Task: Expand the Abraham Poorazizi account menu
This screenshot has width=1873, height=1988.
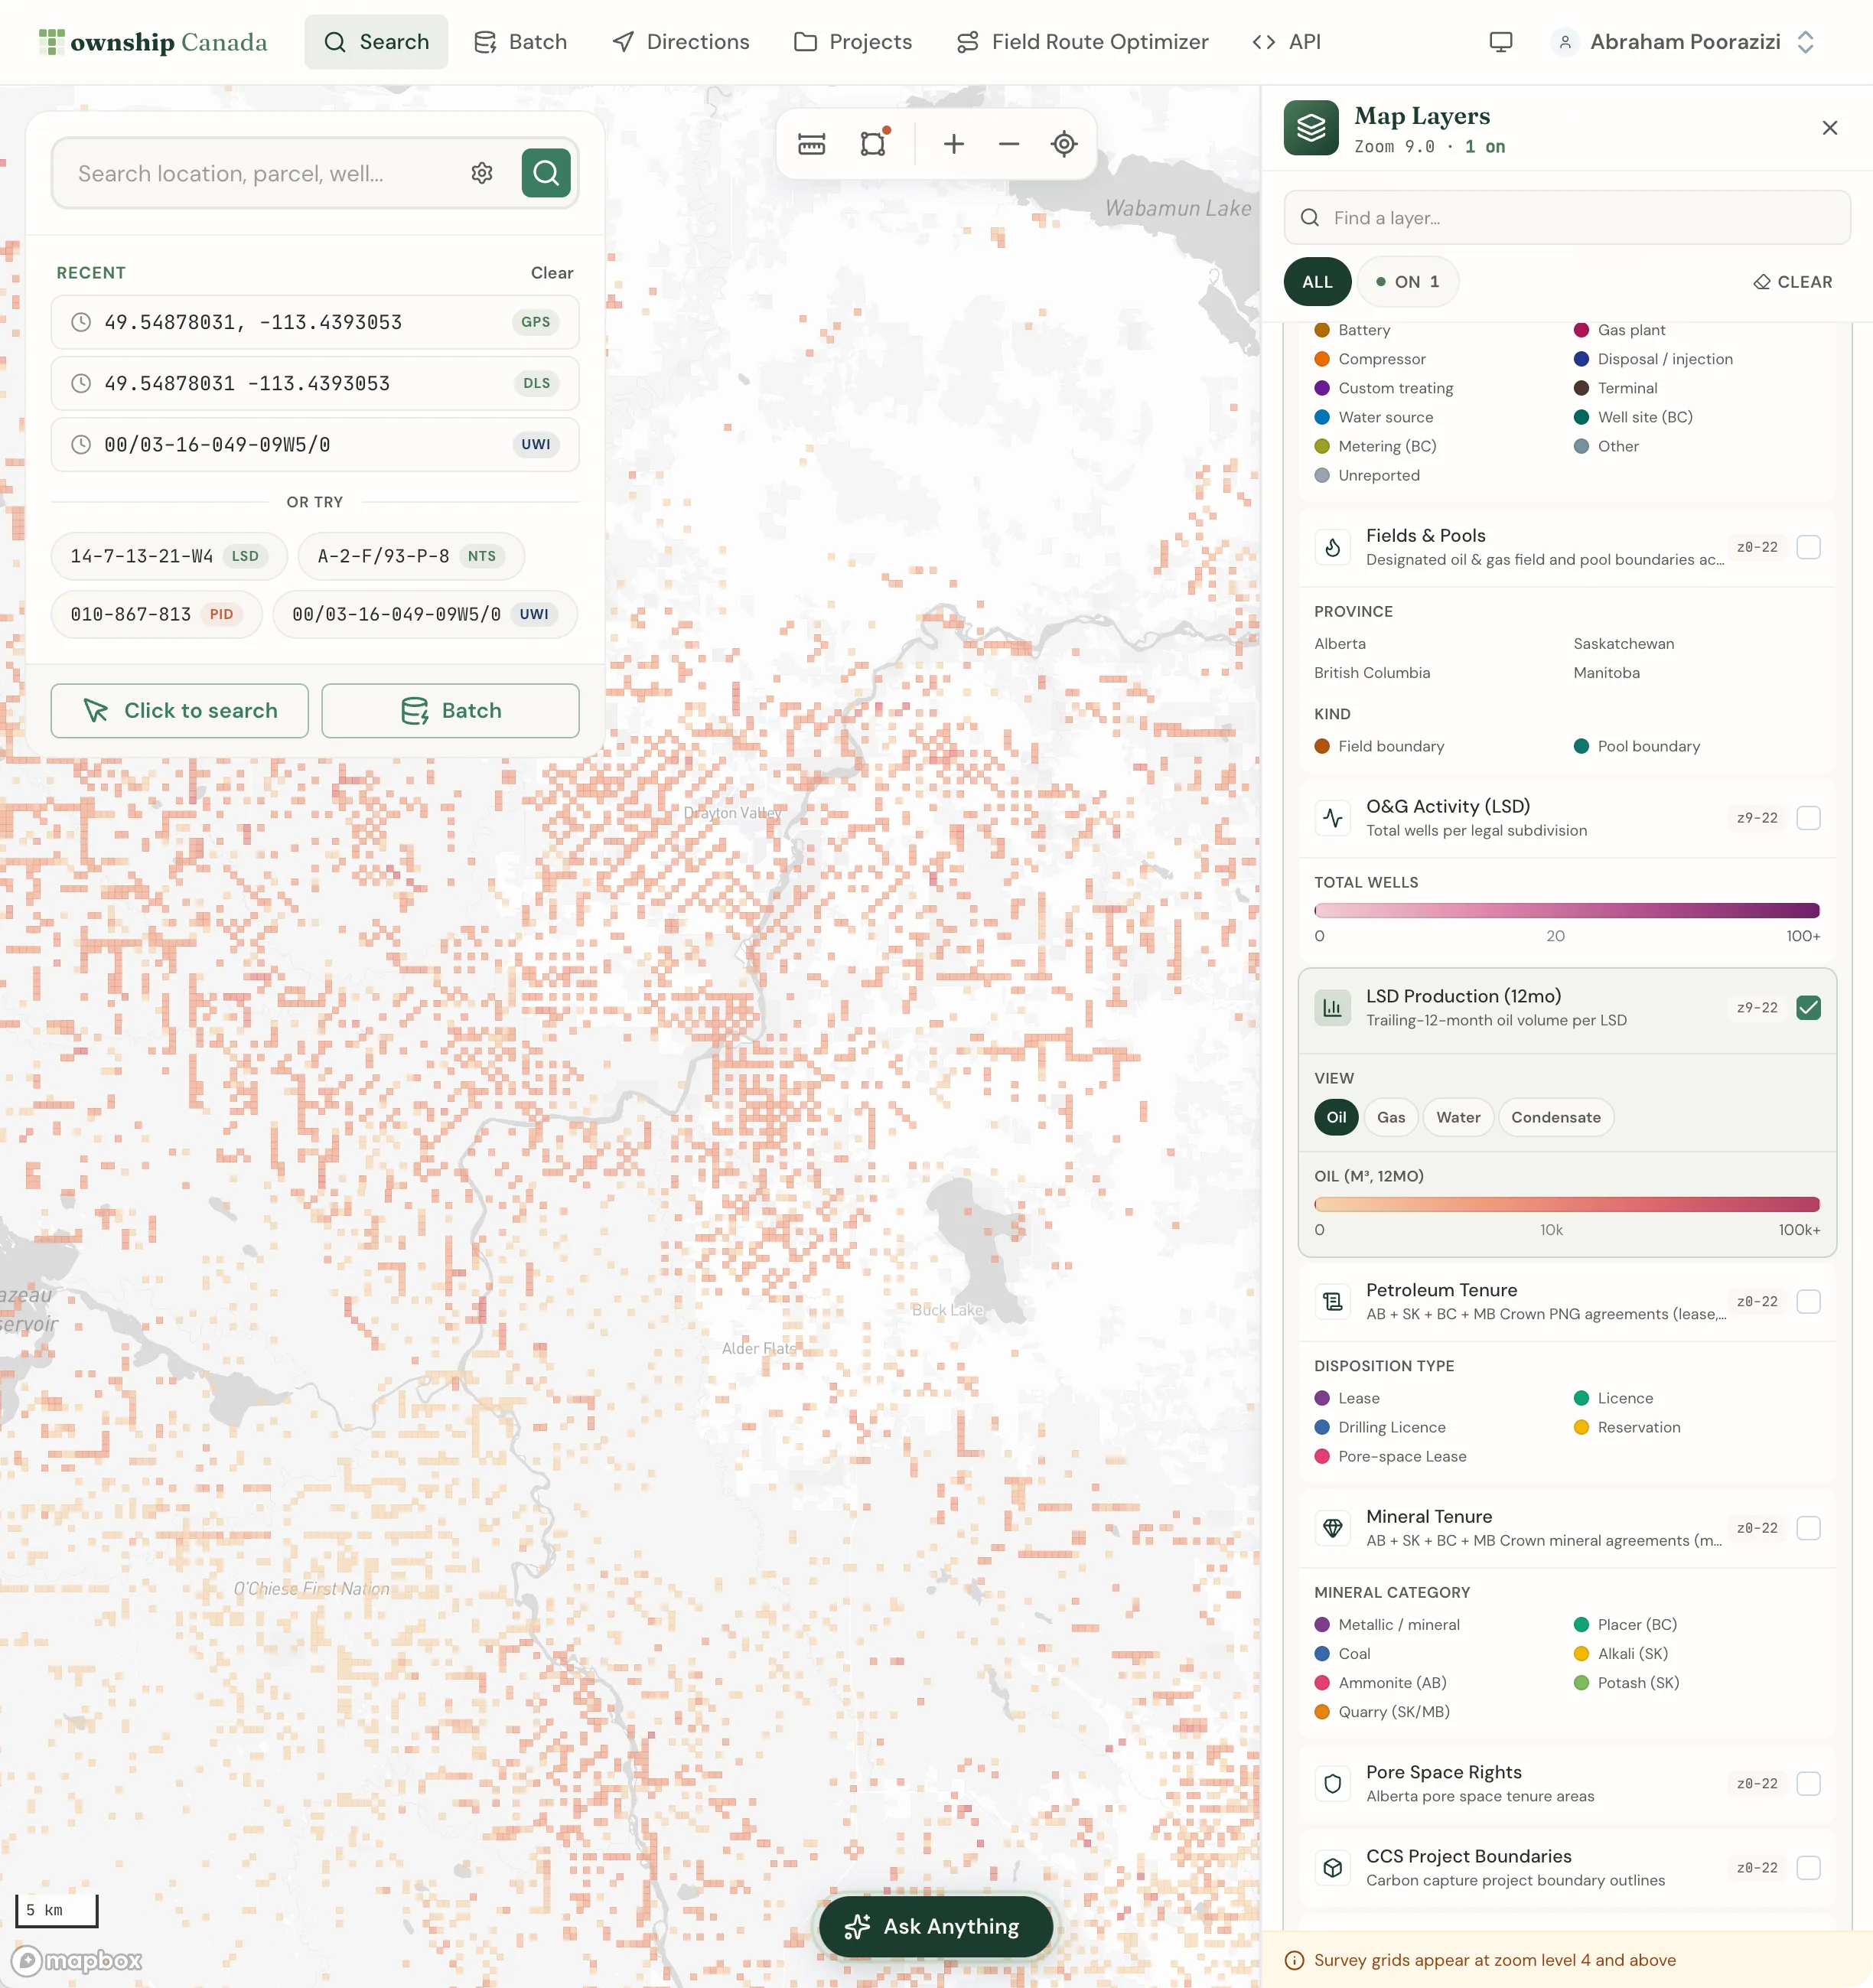Action: pyautogui.click(x=1683, y=42)
